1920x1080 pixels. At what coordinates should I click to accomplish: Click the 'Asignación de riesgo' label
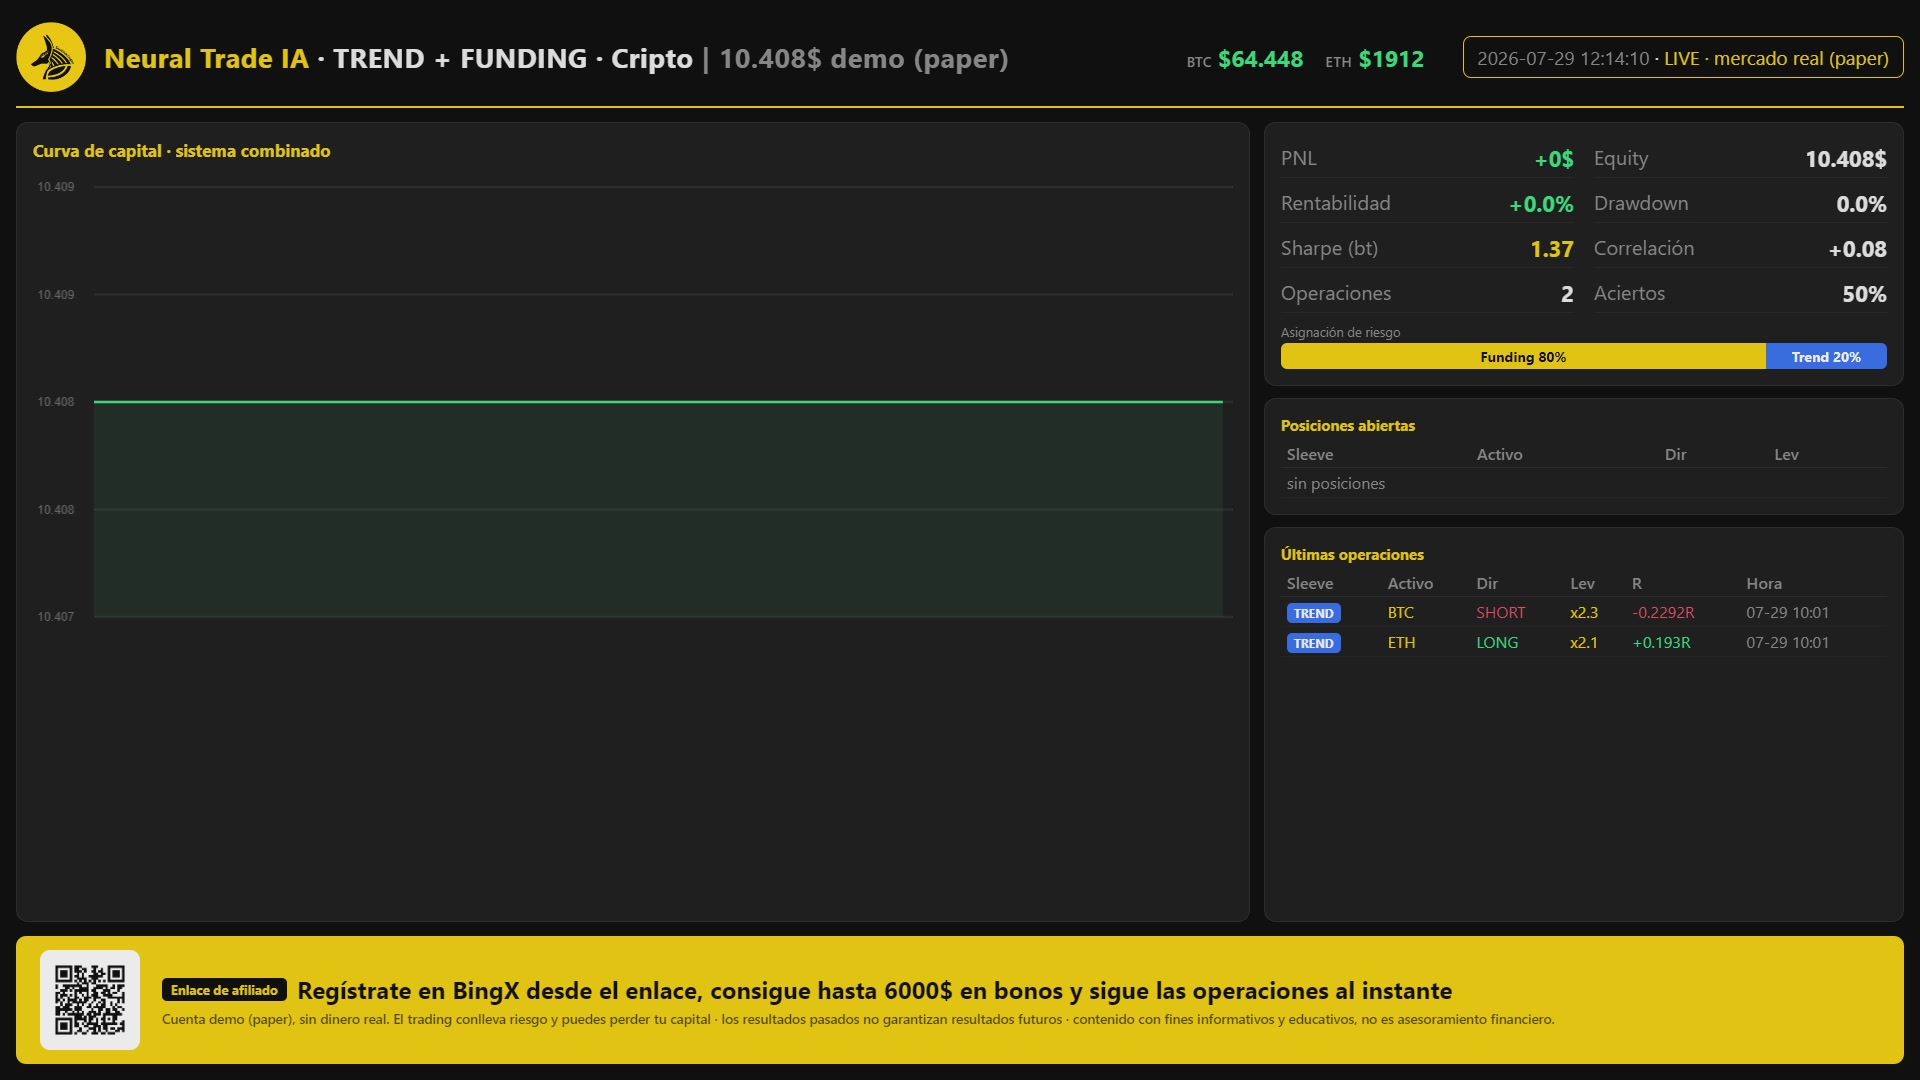(x=1340, y=332)
